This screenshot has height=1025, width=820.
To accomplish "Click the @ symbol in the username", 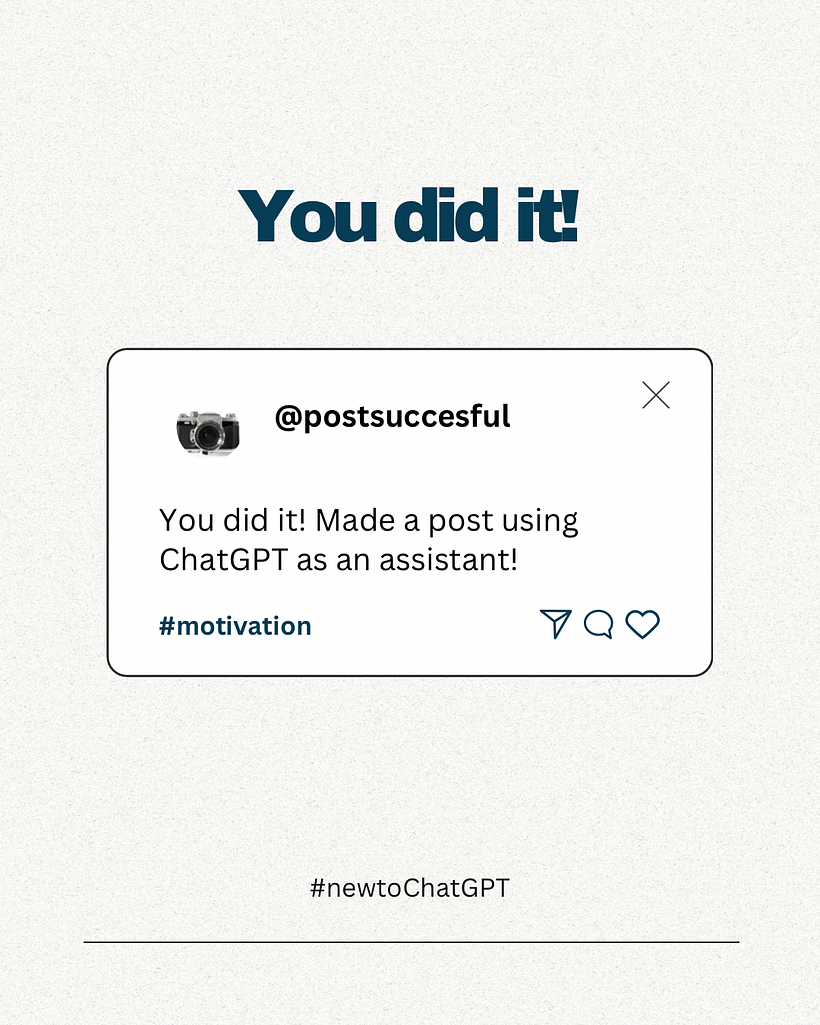I will (288, 418).
